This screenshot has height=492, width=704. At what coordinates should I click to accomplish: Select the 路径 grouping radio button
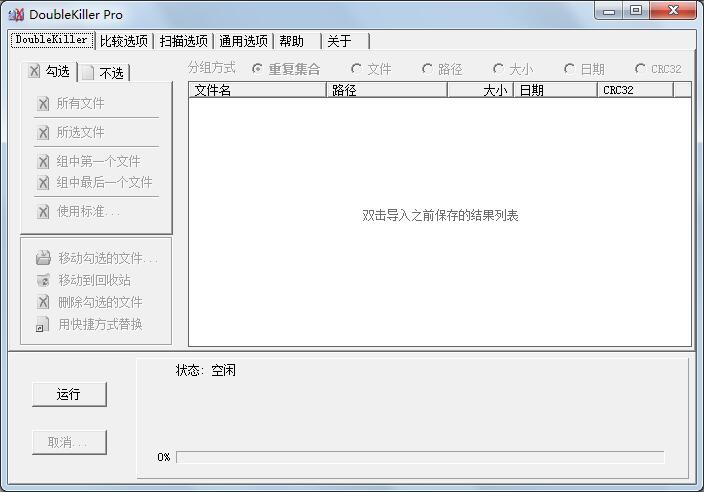click(x=427, y=69)
